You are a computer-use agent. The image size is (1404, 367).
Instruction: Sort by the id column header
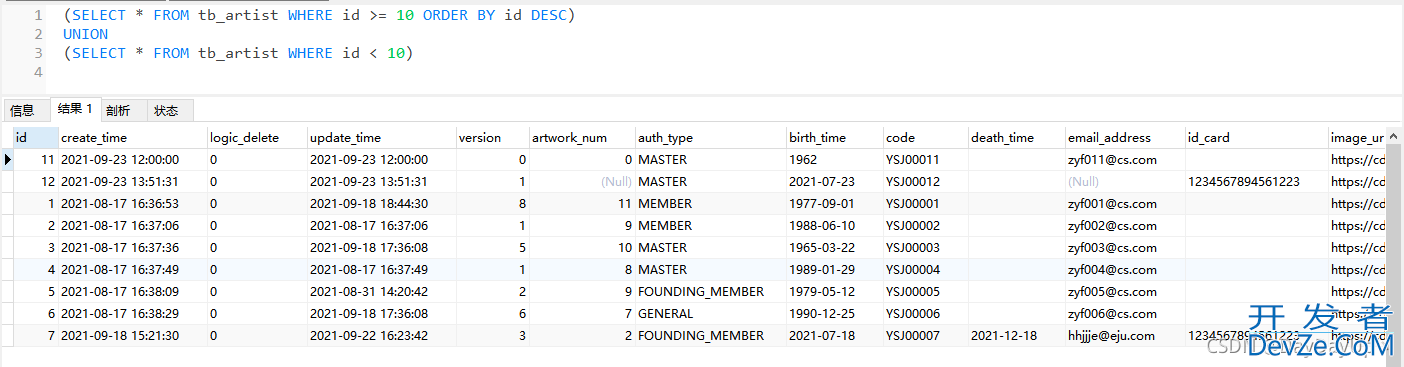click(35, 138)
